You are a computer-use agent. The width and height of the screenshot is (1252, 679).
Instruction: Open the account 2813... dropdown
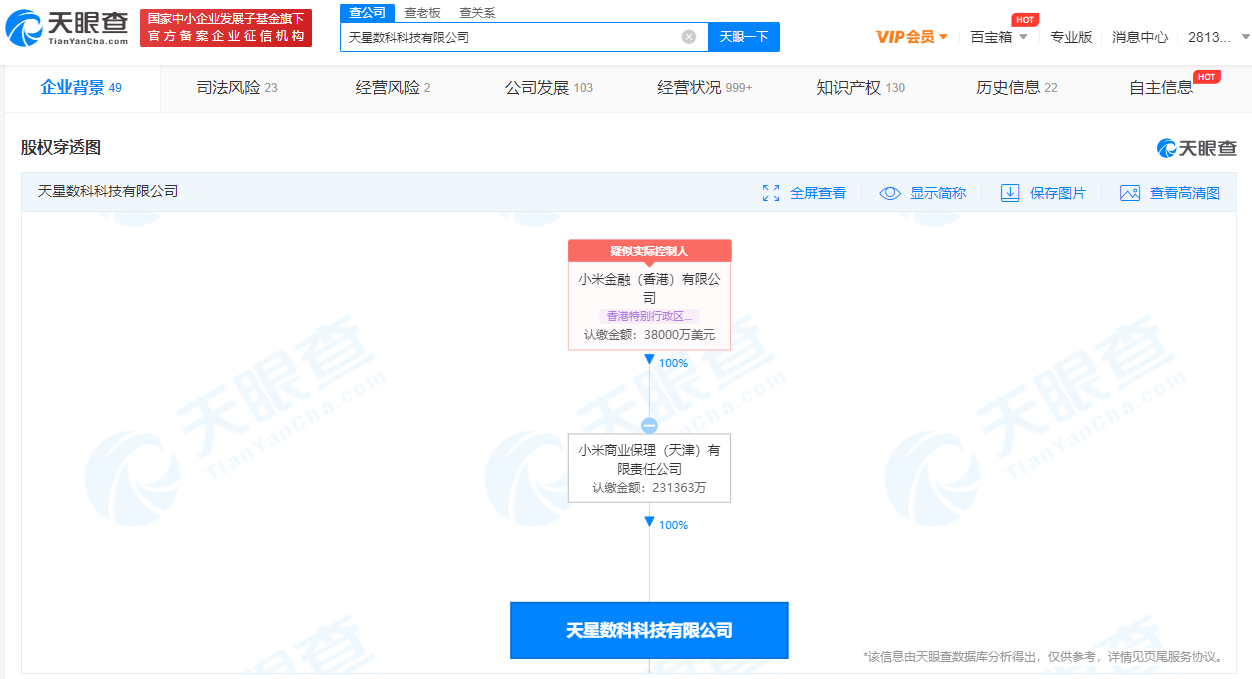coord(1217,37)
